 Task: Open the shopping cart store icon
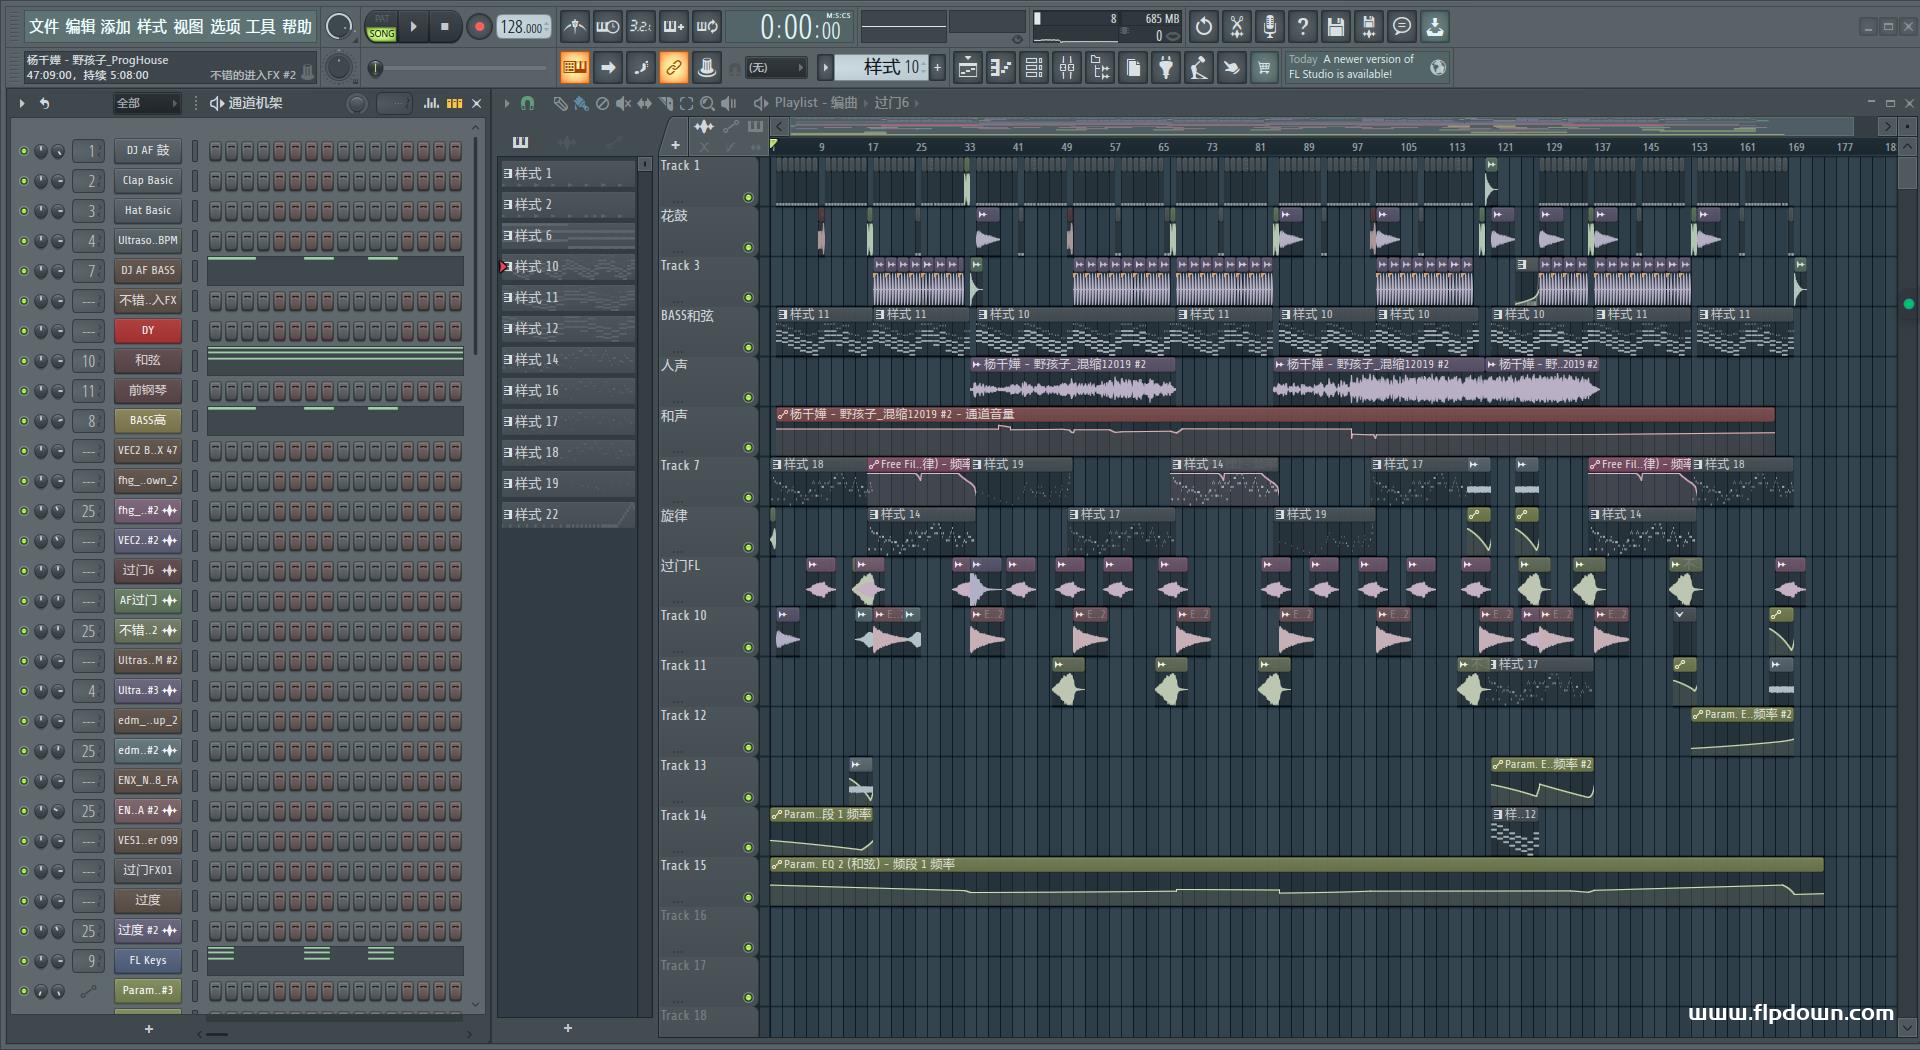click(x=1264, y=68)
